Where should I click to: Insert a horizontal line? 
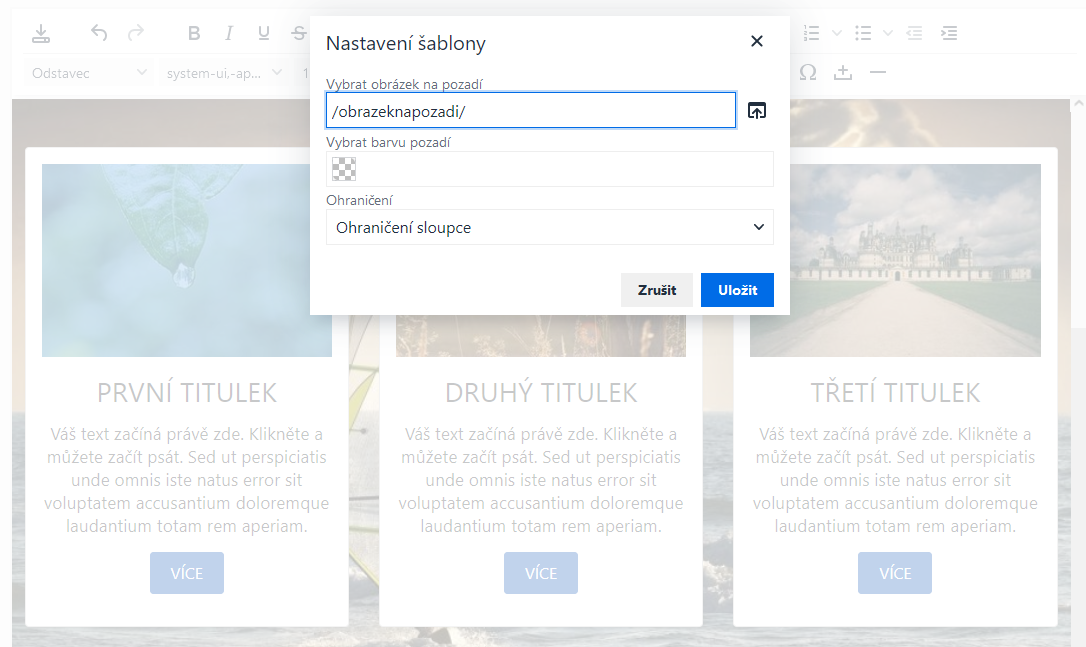pyautogui.click(x=878, y=73)
